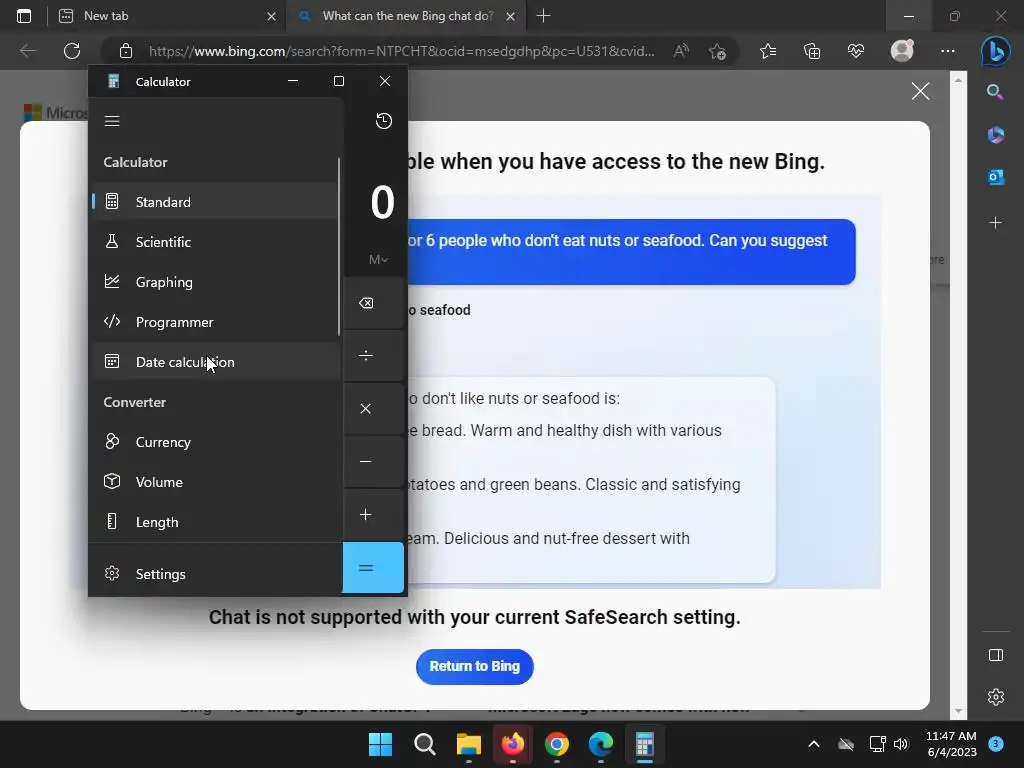Open Edge Collections
1024x768 pixels.
pyautogui.click(x=812, y=51)
